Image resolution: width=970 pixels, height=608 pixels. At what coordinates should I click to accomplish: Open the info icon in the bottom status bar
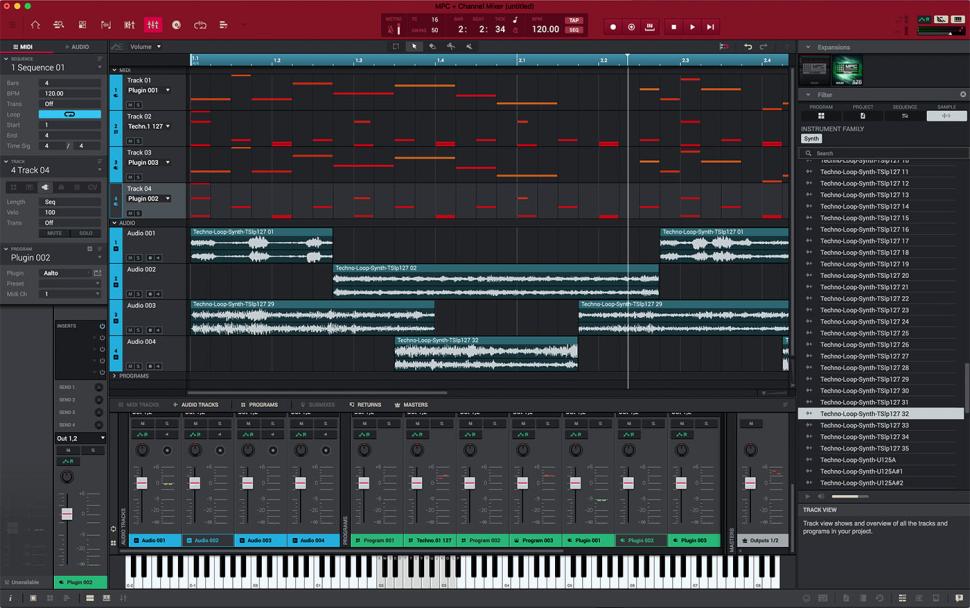(11, 599)
